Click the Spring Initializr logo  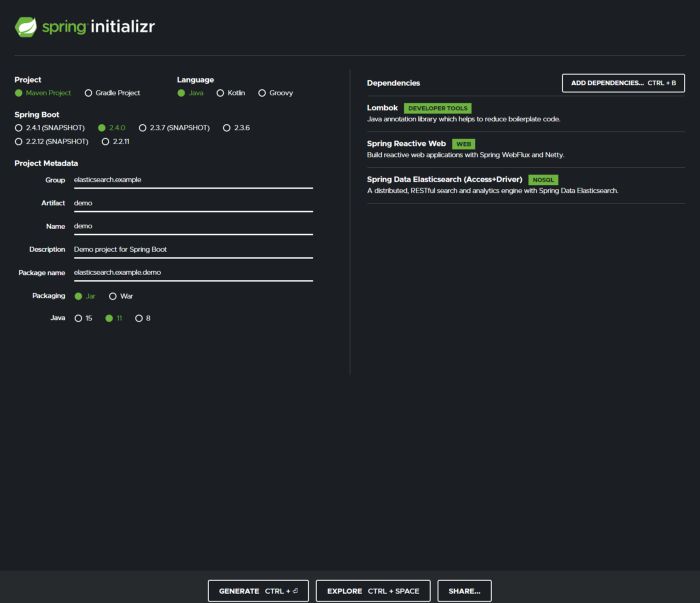84,27
